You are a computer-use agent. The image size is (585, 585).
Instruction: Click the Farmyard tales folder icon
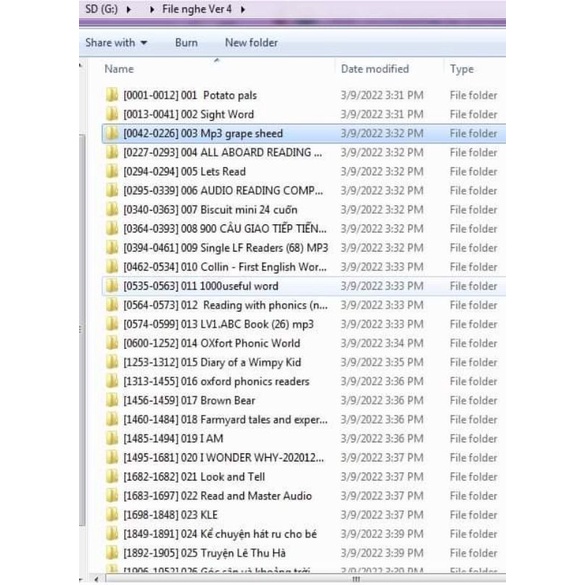(112, 419)
